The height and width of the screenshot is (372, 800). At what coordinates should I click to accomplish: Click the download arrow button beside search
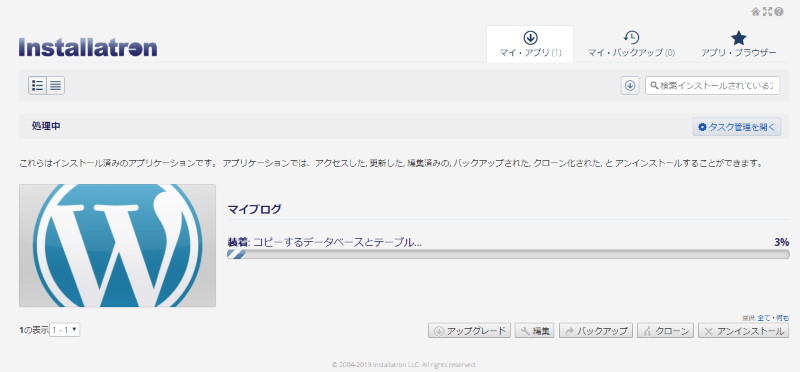[x=630, y=86]
